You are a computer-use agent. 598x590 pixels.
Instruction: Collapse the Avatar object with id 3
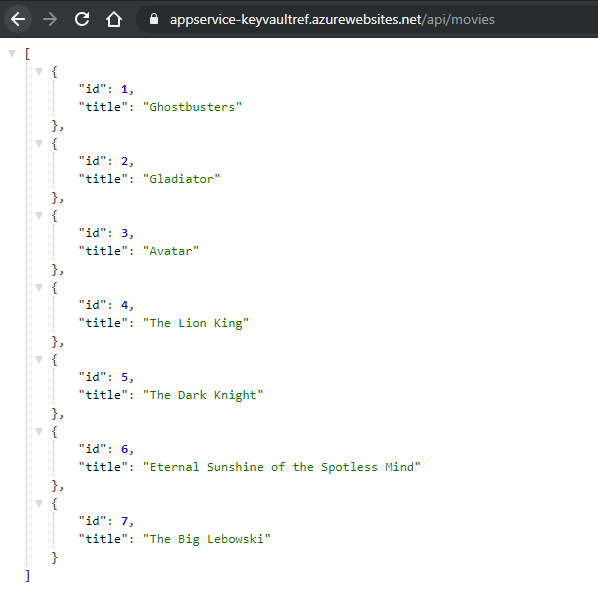coord(39,215)
